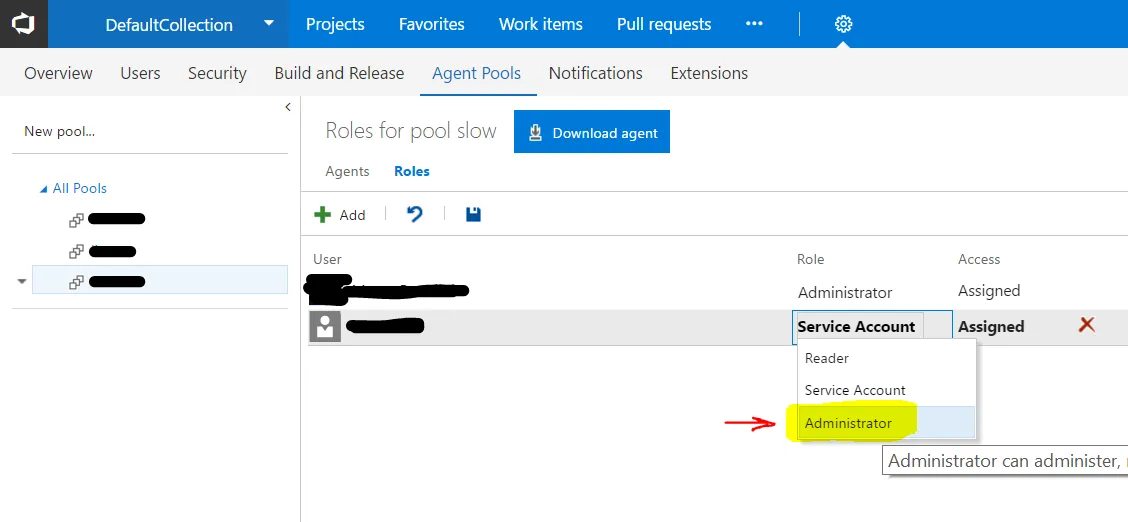Select Administrator from the role dropdown
The width and height of the screenshot is (1128, 522).
(x=849, y=423)
